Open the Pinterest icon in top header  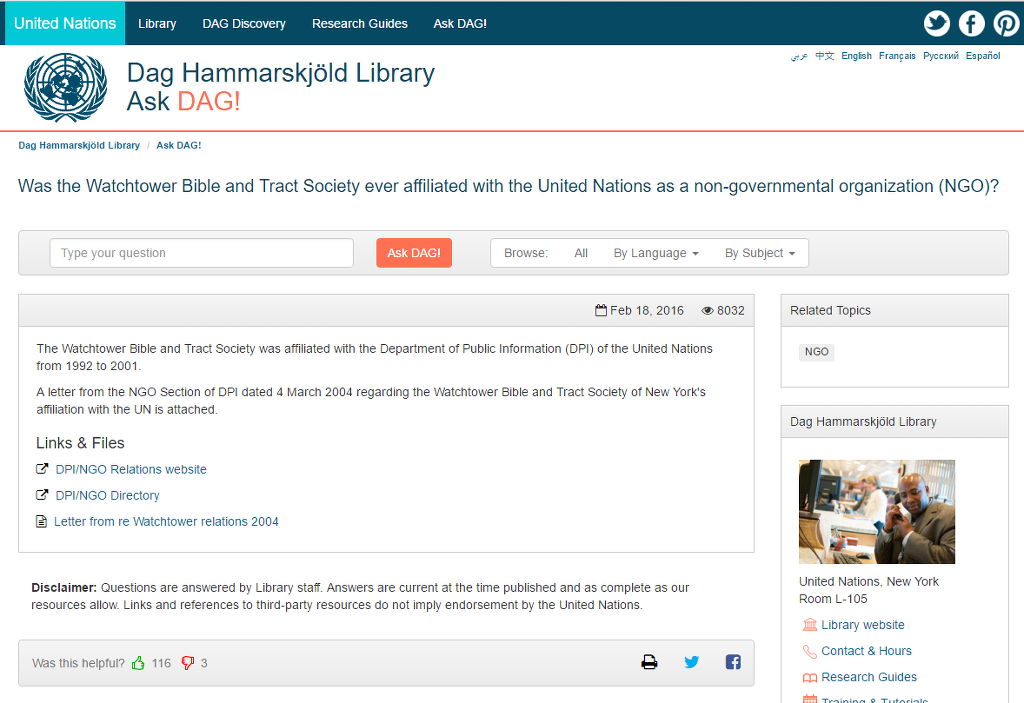(x=1006, y=24)
